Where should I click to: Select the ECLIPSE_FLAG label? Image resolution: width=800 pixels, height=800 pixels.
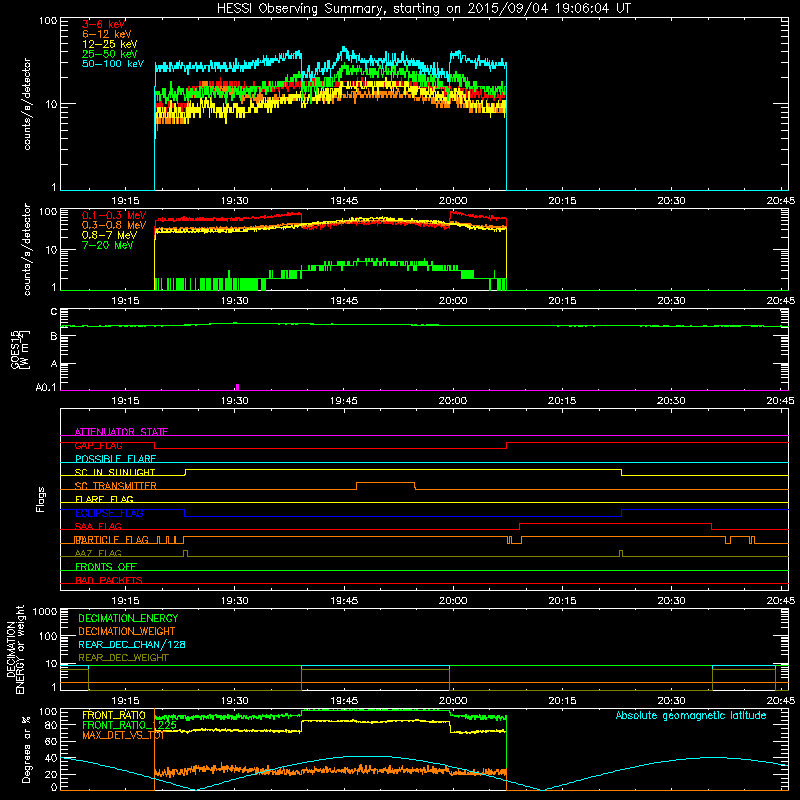109,513
